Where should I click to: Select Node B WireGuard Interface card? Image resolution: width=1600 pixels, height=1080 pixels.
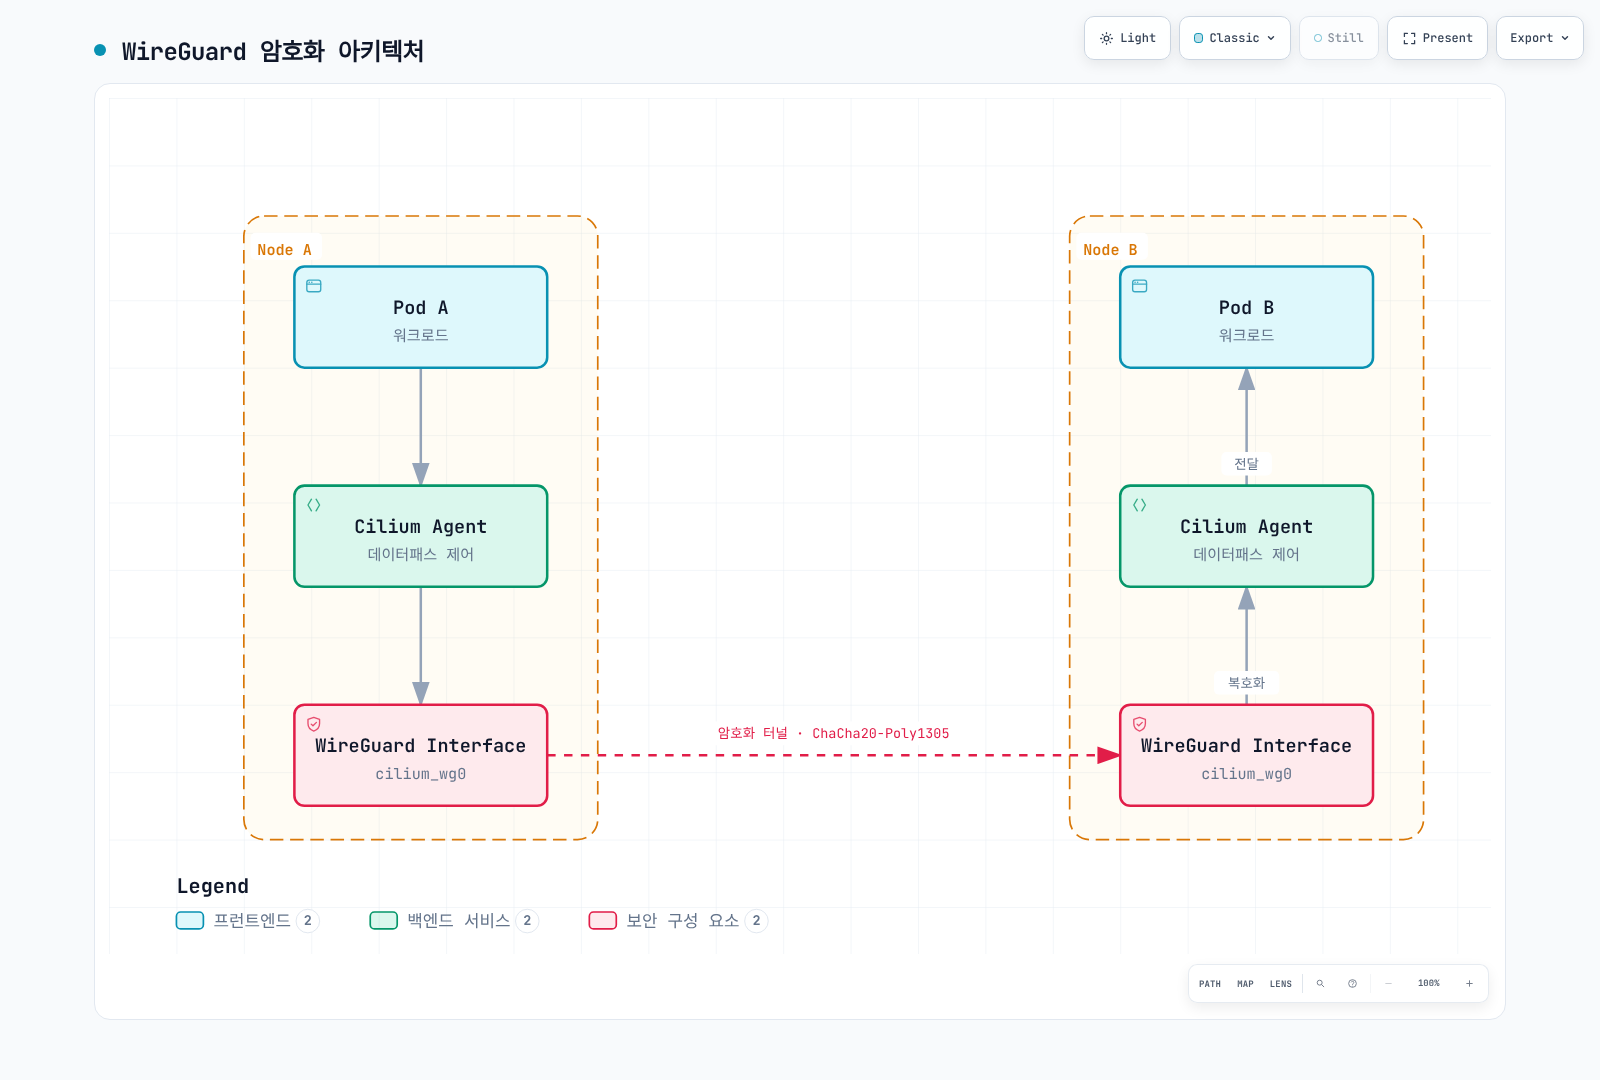tap(1246, 755)
